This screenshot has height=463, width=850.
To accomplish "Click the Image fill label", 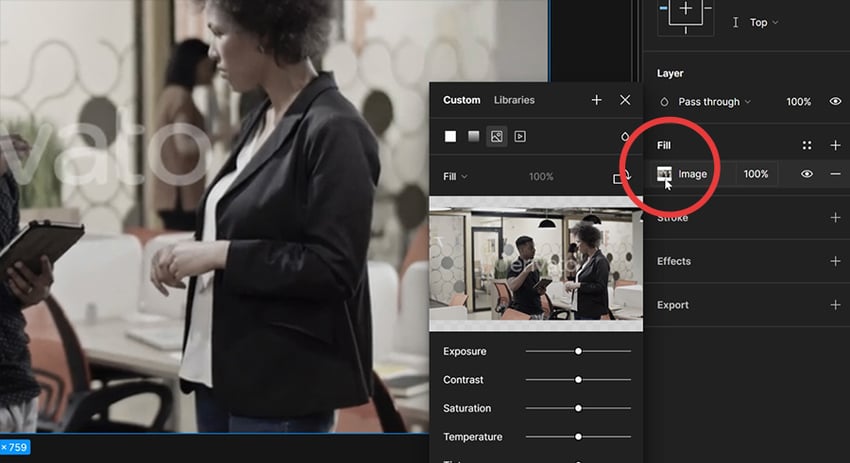I will pos(692,174).
